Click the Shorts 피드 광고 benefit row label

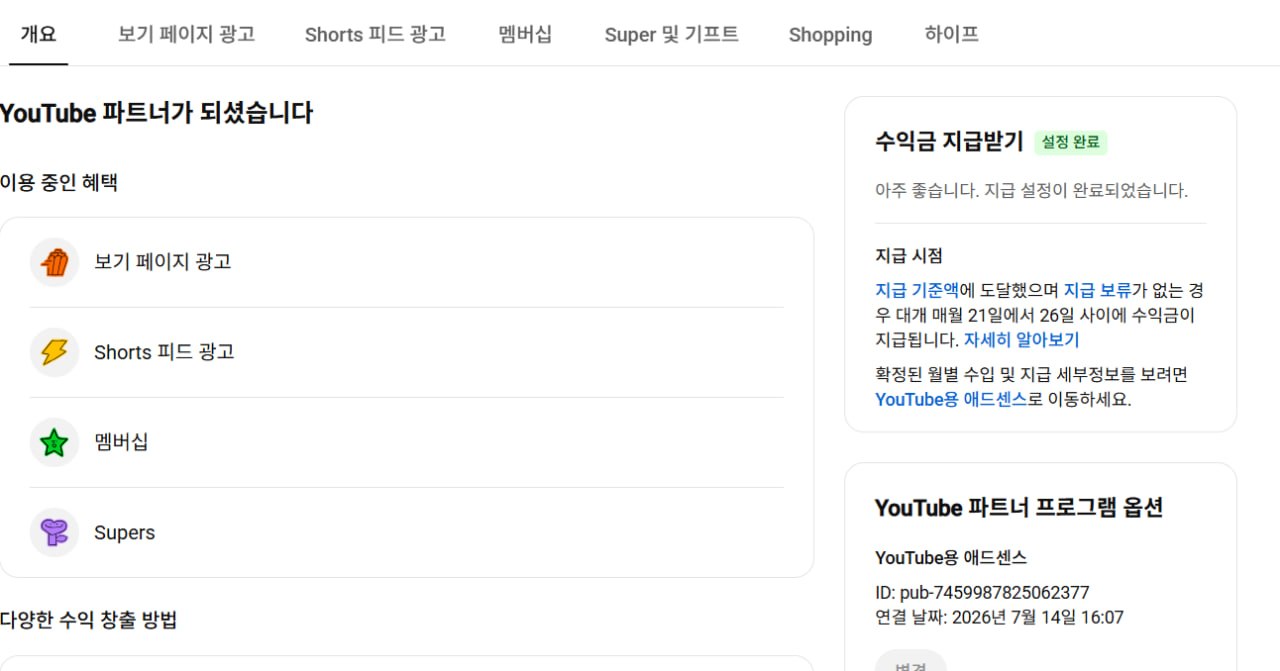(164, 352)
